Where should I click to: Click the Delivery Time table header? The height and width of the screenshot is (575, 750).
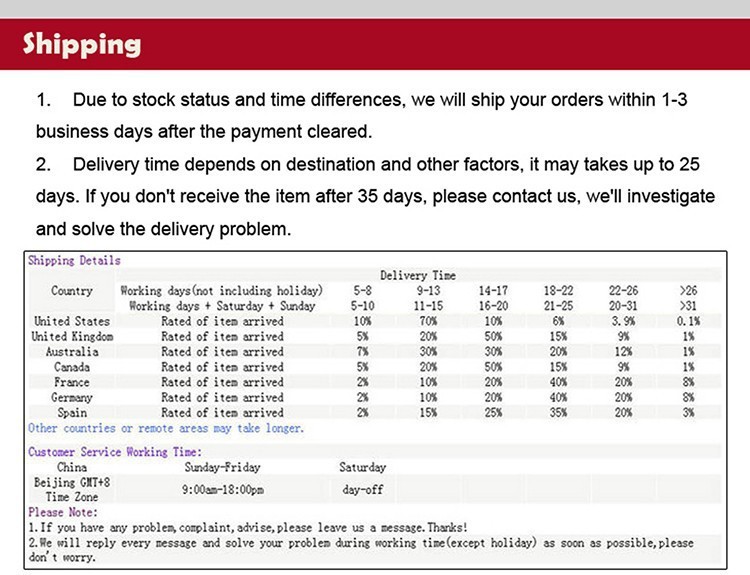click(418, 275)
